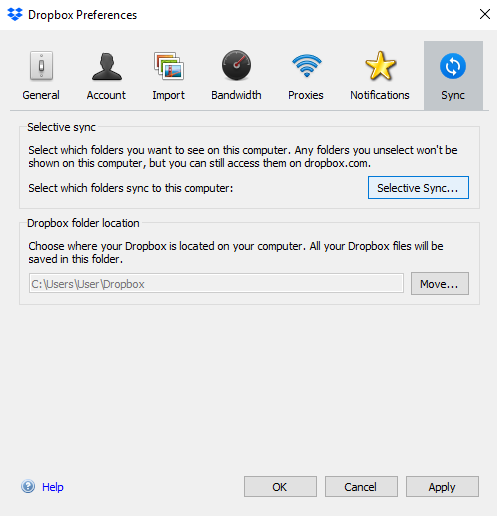Click the "Selective sync" group heading
Viewport: 497px width, 516px height.
pos(61,127)
